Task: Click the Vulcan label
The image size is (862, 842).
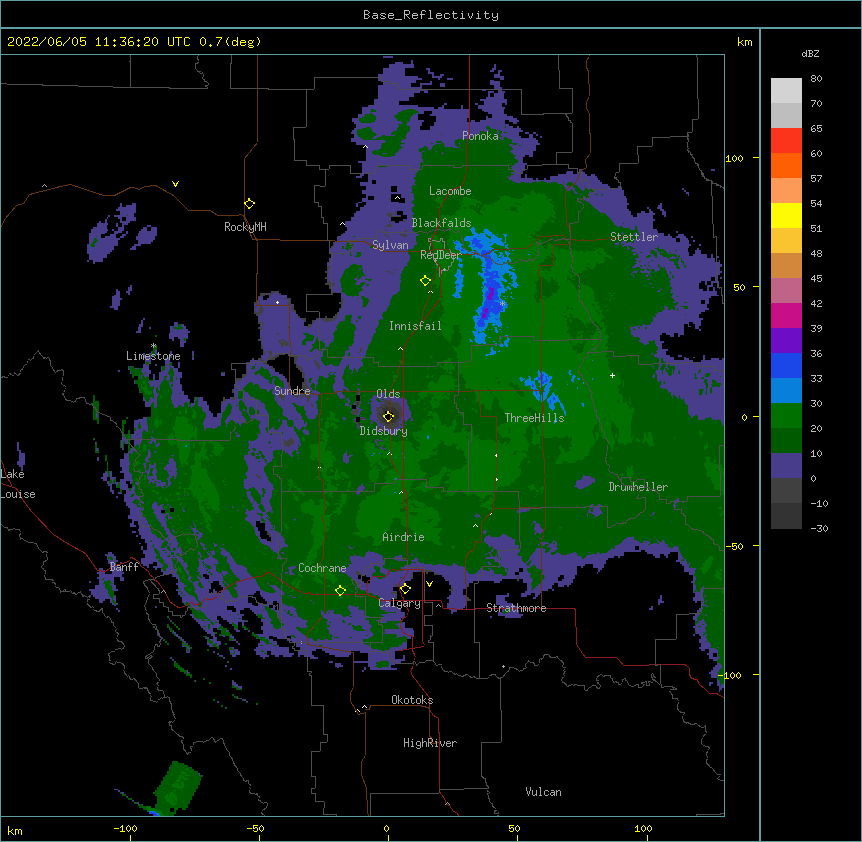Action: (543, 792)
